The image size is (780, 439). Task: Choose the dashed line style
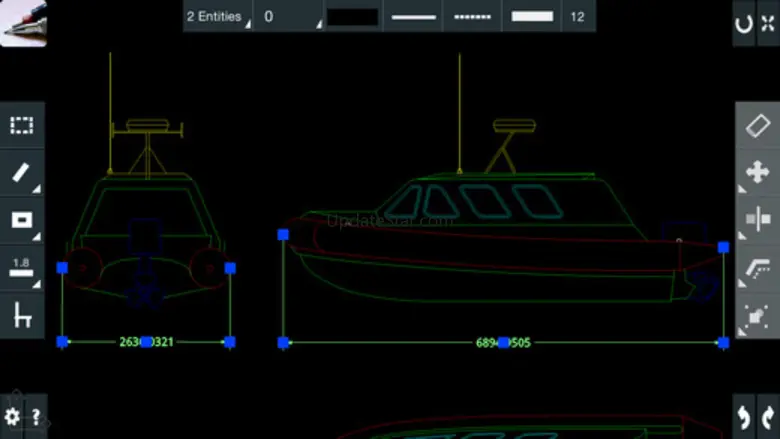(x=473, y=16)
